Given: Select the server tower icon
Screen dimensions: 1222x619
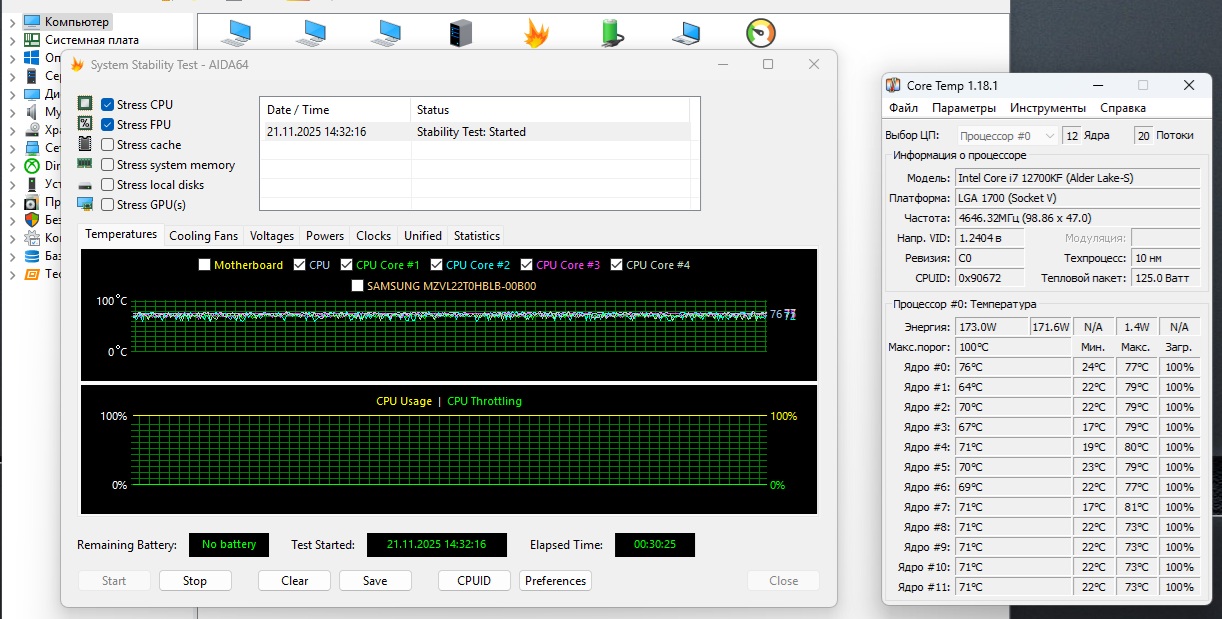Looking at the screenshot, I should (x=460, y=34).
